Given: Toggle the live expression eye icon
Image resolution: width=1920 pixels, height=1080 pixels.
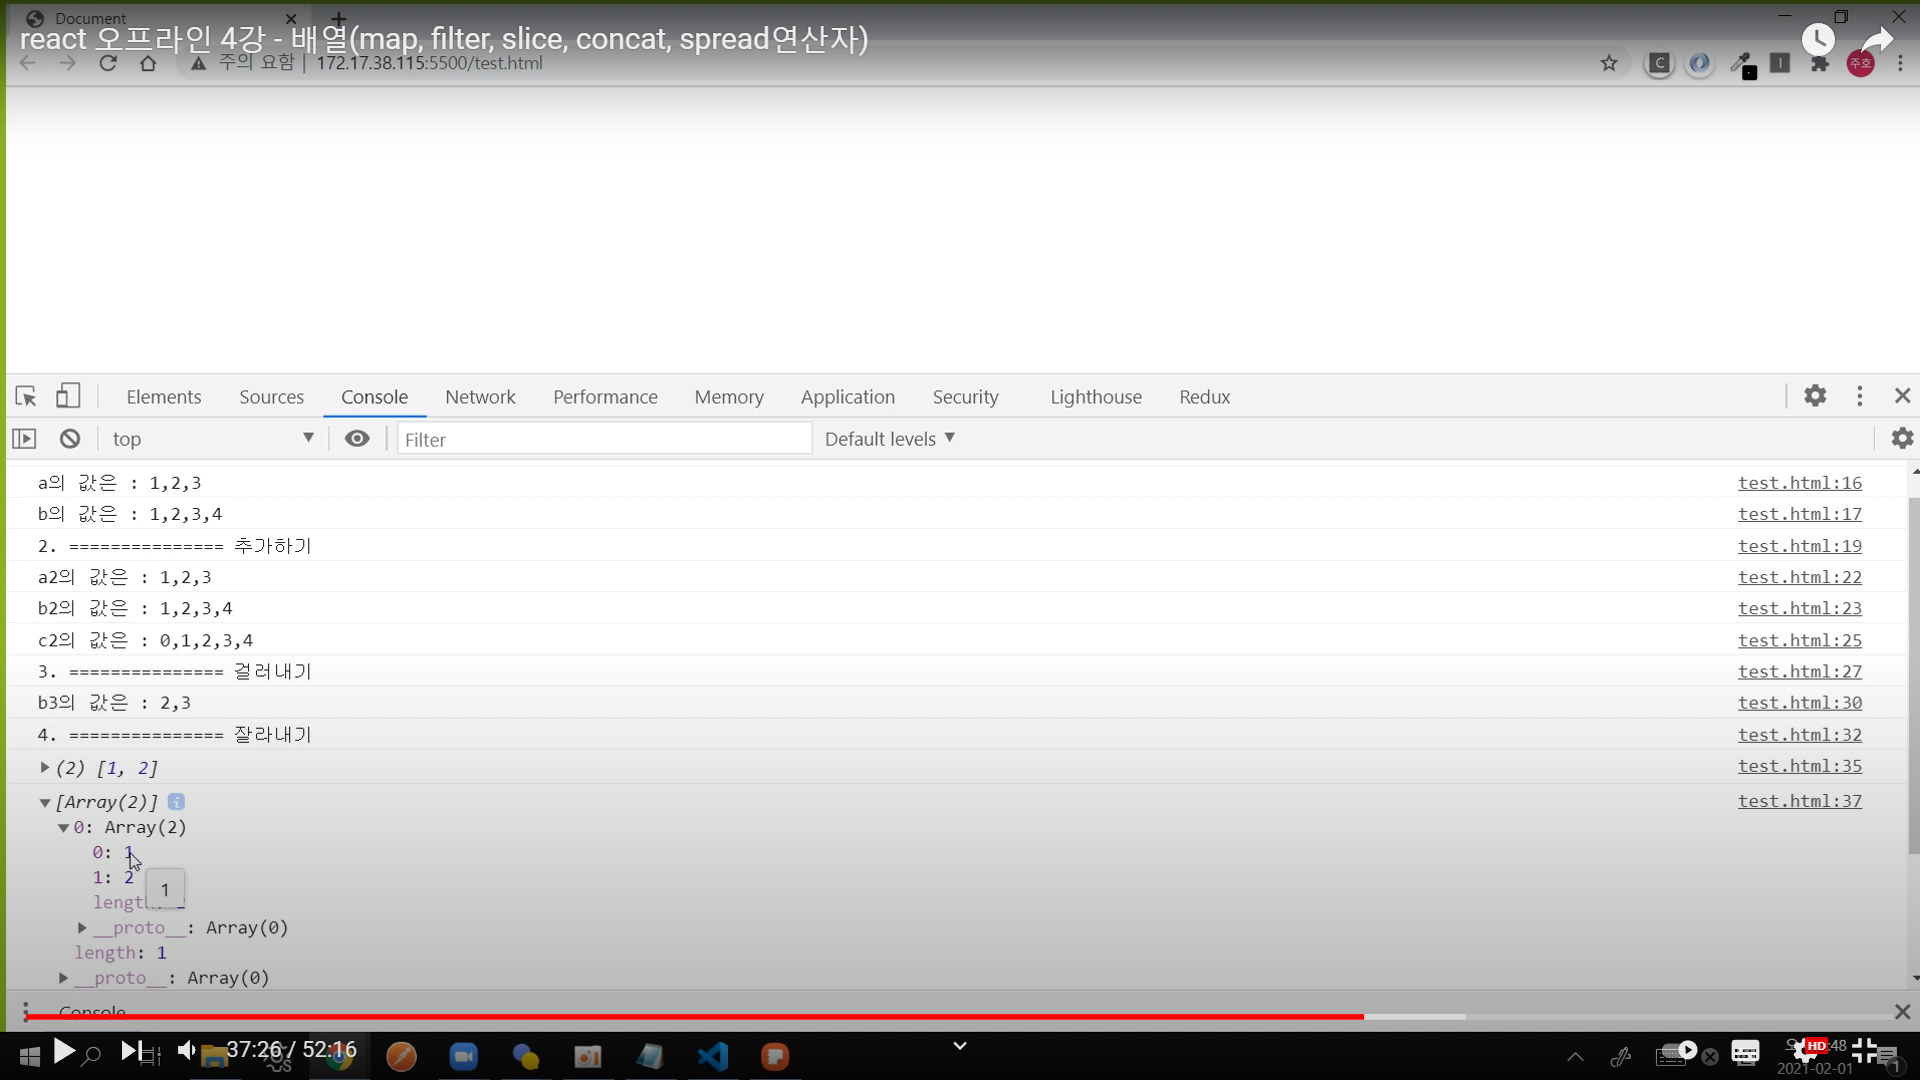Looking at the screenshot, I should (x=357, y=439).
